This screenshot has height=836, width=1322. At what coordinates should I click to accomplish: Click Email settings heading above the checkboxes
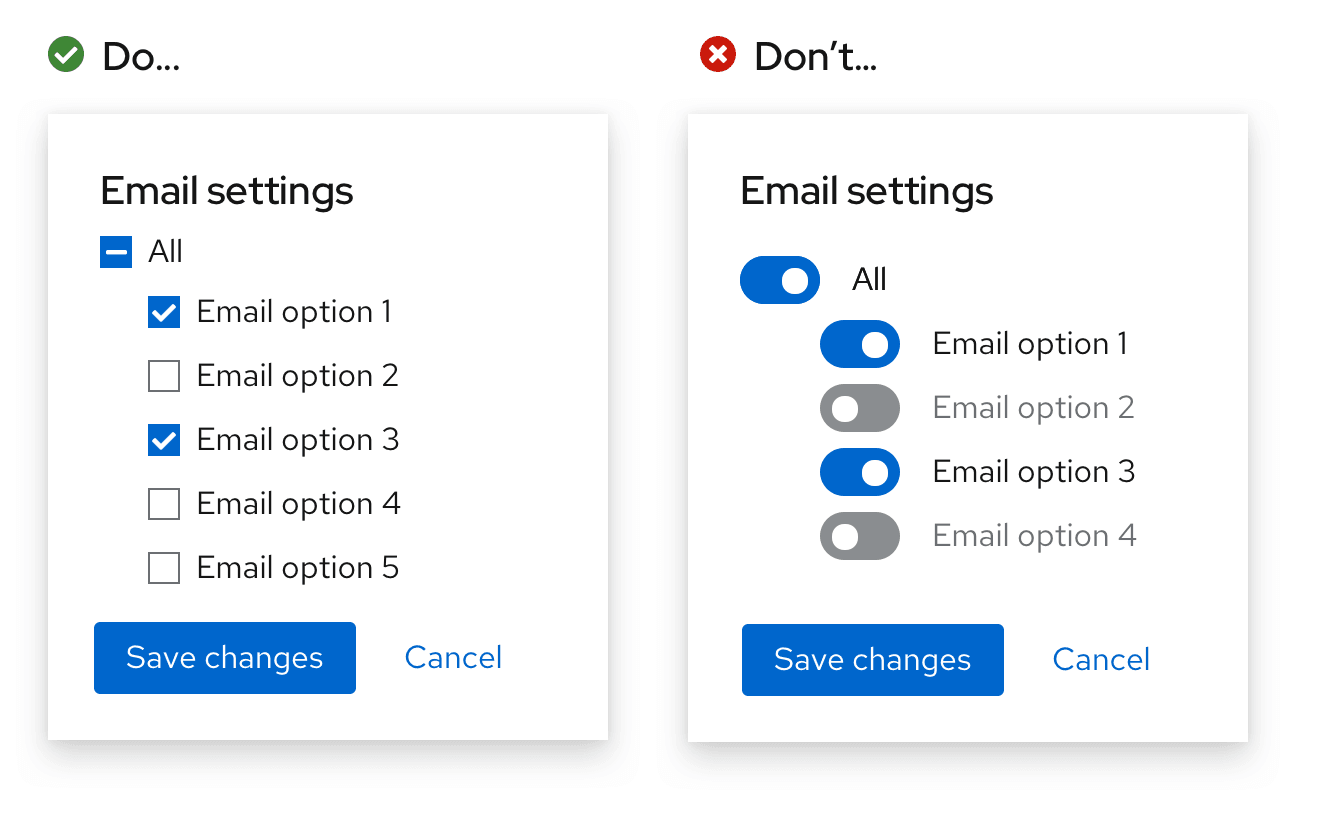[x=227, y=191]
